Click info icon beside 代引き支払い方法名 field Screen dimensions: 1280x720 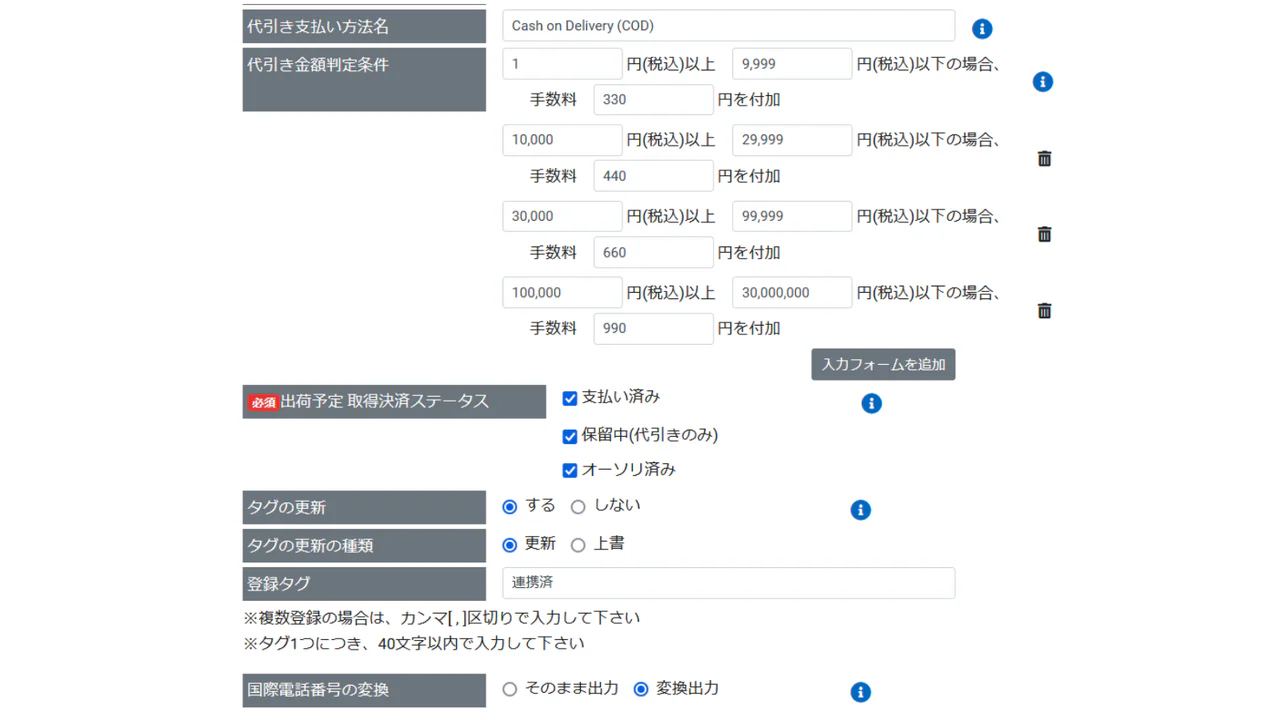(982, 29)
